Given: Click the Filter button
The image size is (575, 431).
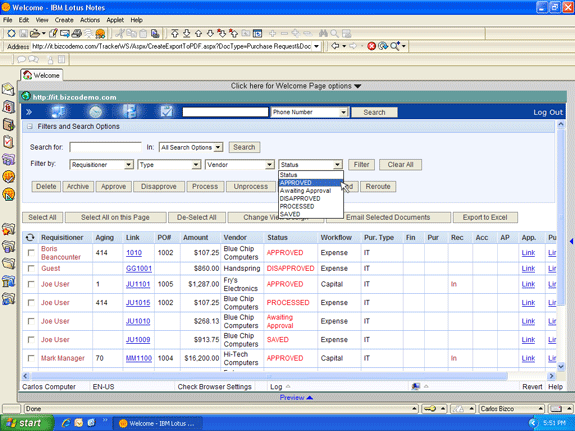Looking at the screenshot, I should click(361, 165).
